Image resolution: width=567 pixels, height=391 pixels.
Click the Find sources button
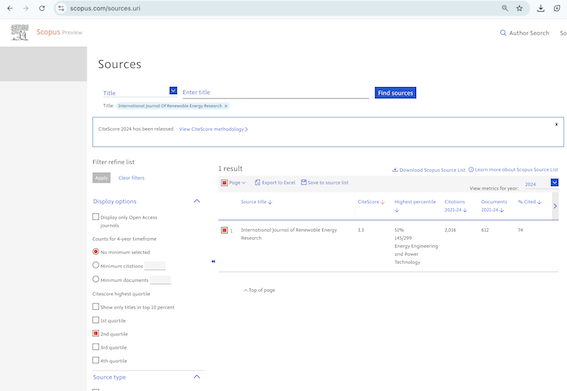395,93
